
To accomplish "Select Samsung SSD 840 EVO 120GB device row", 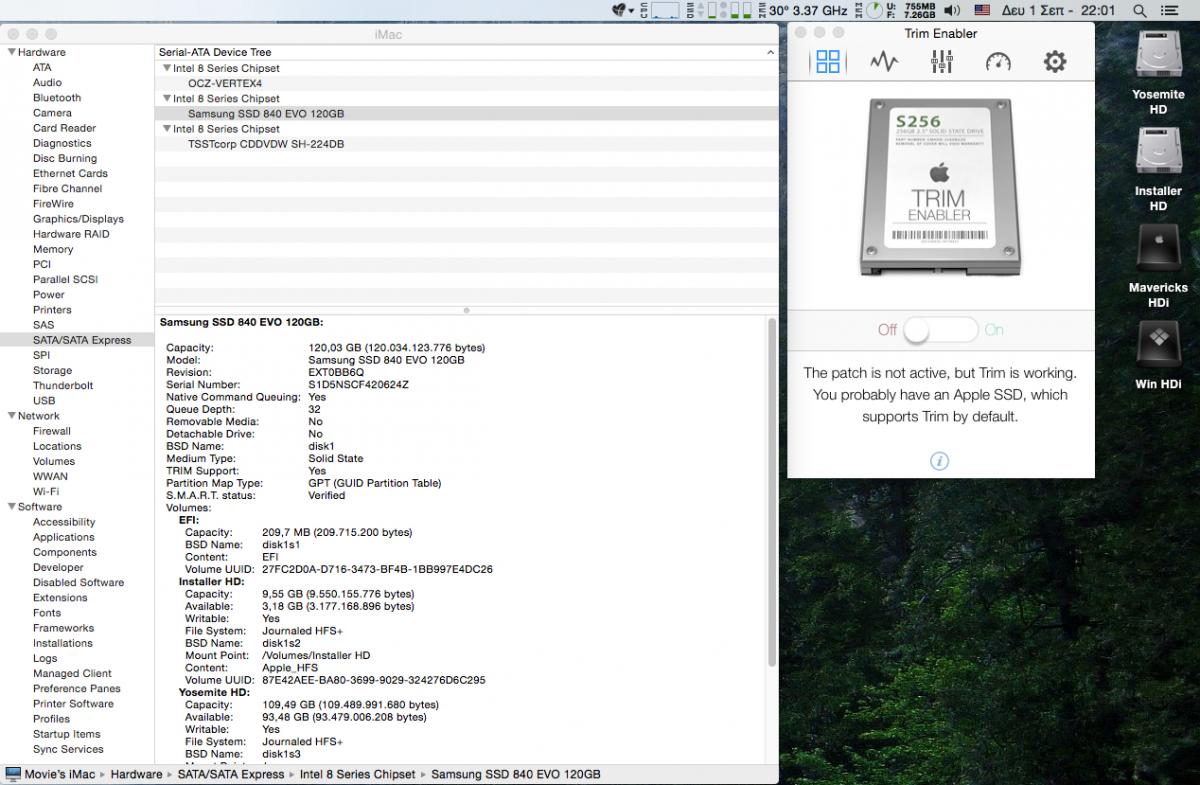I will click(x=467, y=114).
